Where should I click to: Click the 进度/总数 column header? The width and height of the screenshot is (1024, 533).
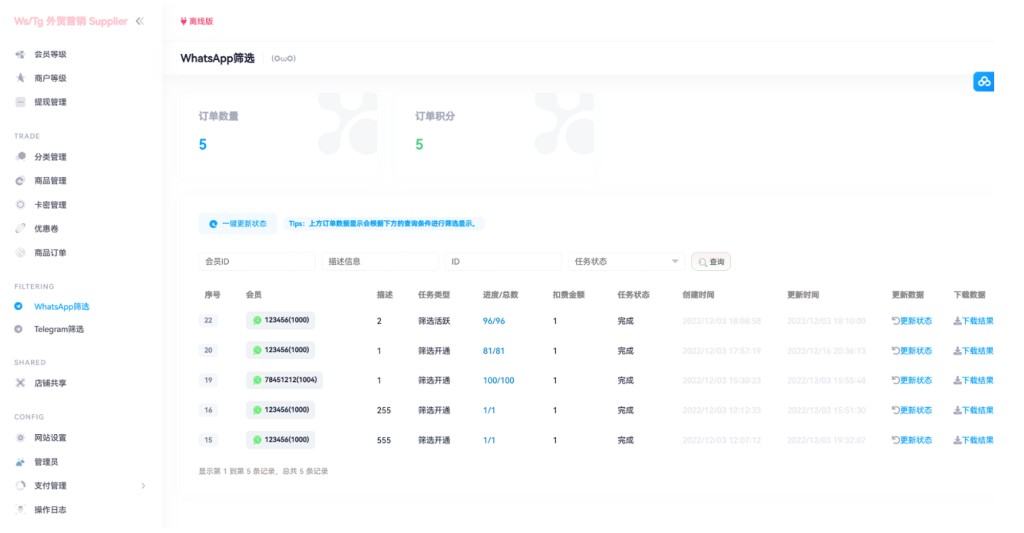tap(500, 295)
